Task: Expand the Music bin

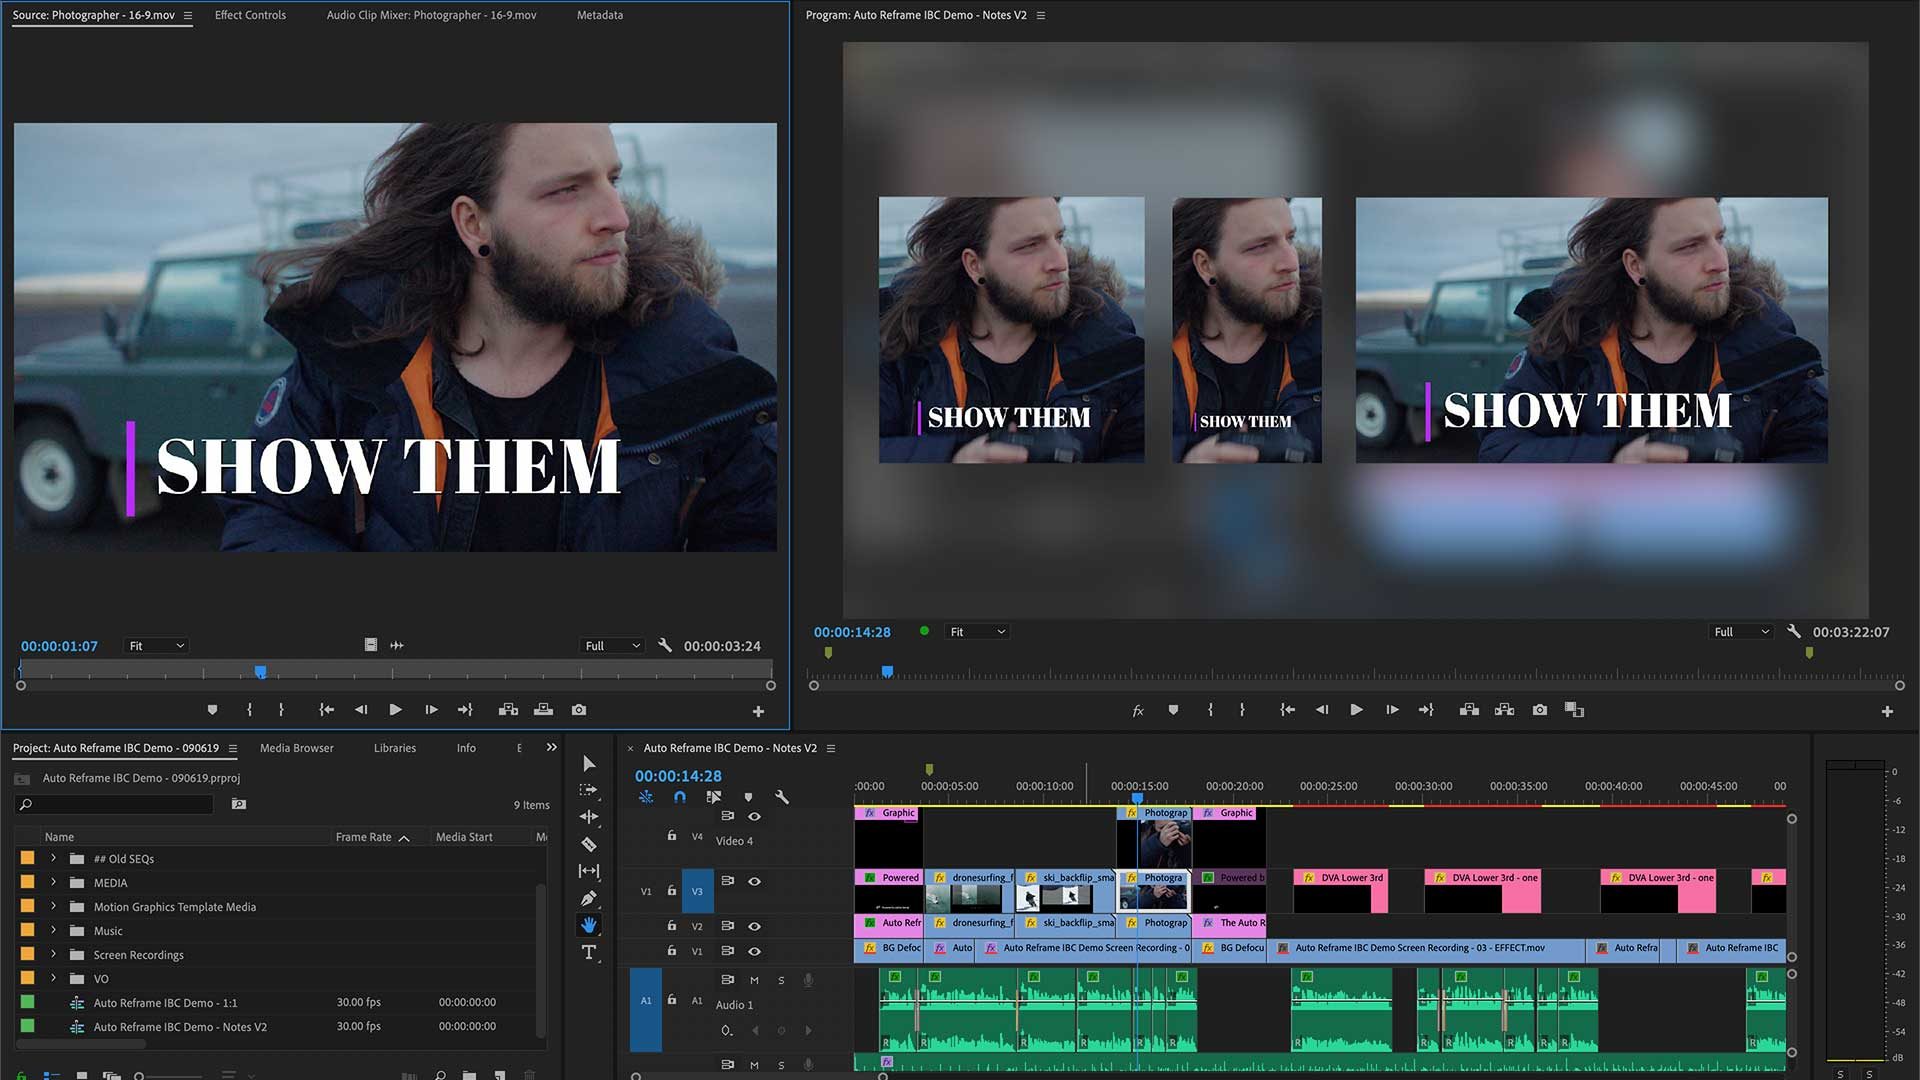Action: tap(54, 931)
